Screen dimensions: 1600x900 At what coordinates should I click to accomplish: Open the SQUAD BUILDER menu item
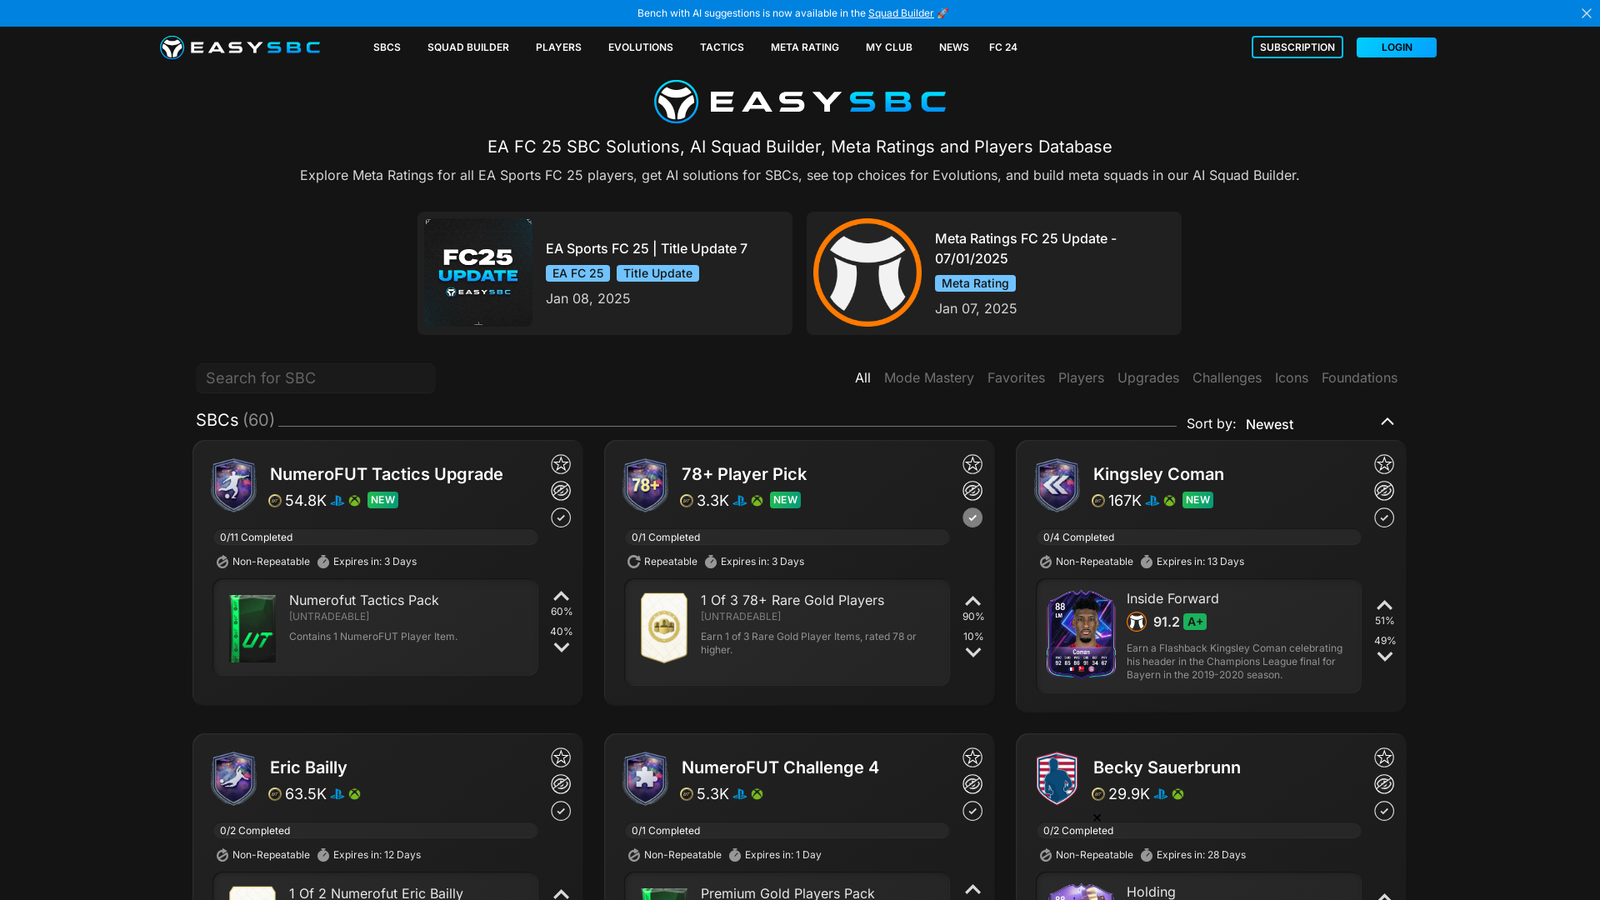pyautogui.click(x=468, y=47)
